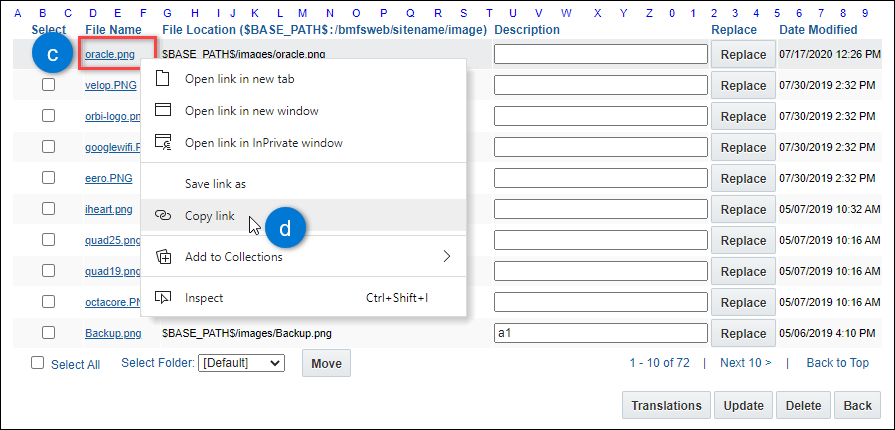Viewport: 895px width, 430px height.
Task: Check the box for octacore row
Action: [x=49, y=301]
